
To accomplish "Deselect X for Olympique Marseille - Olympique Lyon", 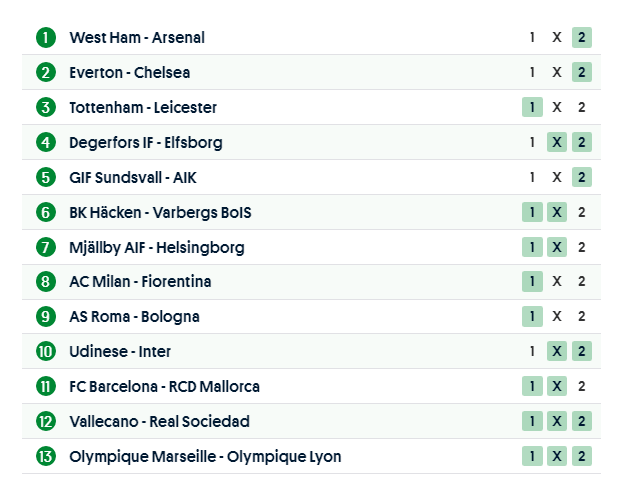I will click(557, 457).
